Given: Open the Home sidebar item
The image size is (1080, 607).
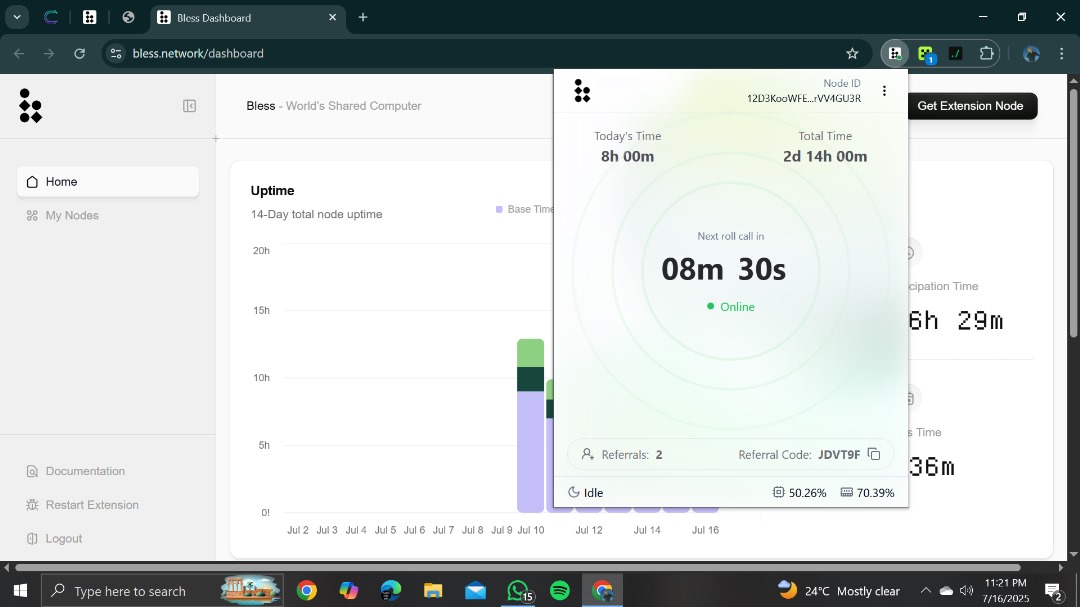Looking at the screenshot, I should [x=108, y=182].
